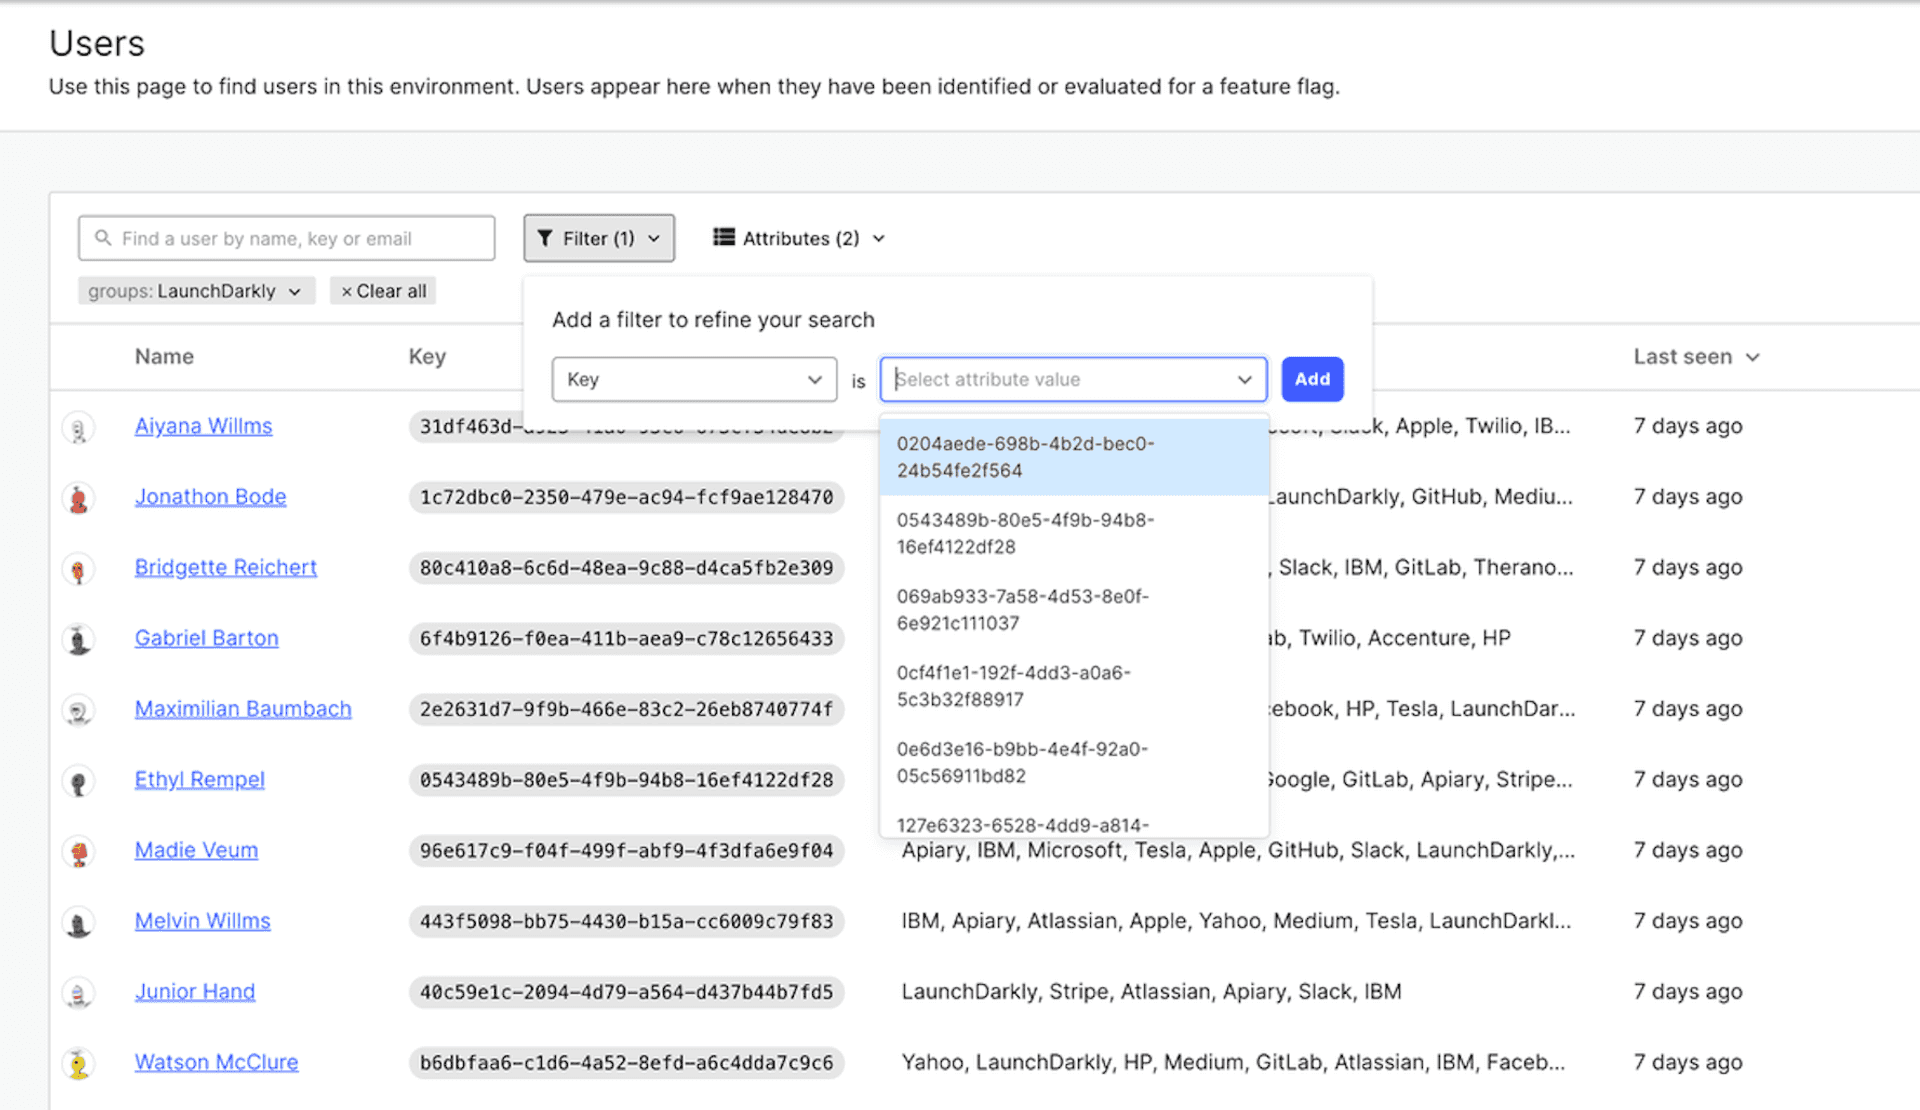The height and width of the screenshot is (1110, 1920).
Task: Click the search magnifier icon
Action: tap(103, 238)
